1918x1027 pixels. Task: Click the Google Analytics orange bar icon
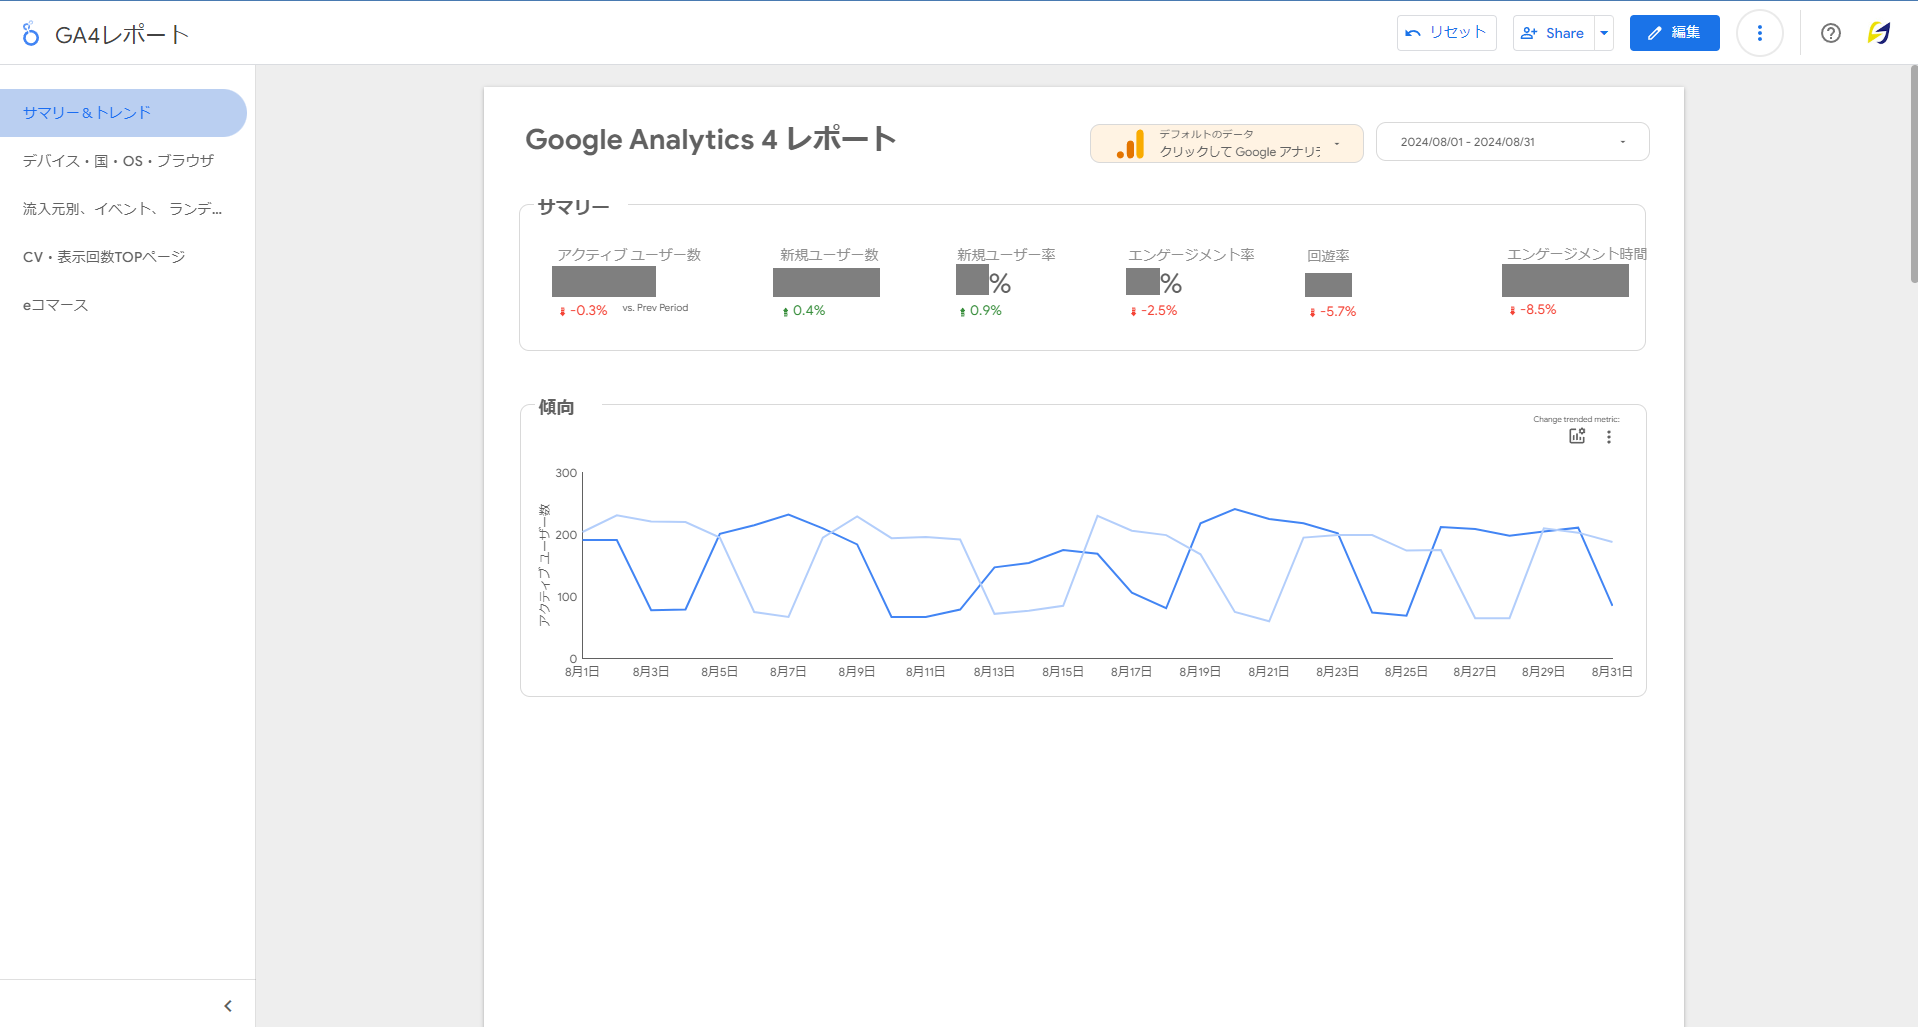(1130, 144)
